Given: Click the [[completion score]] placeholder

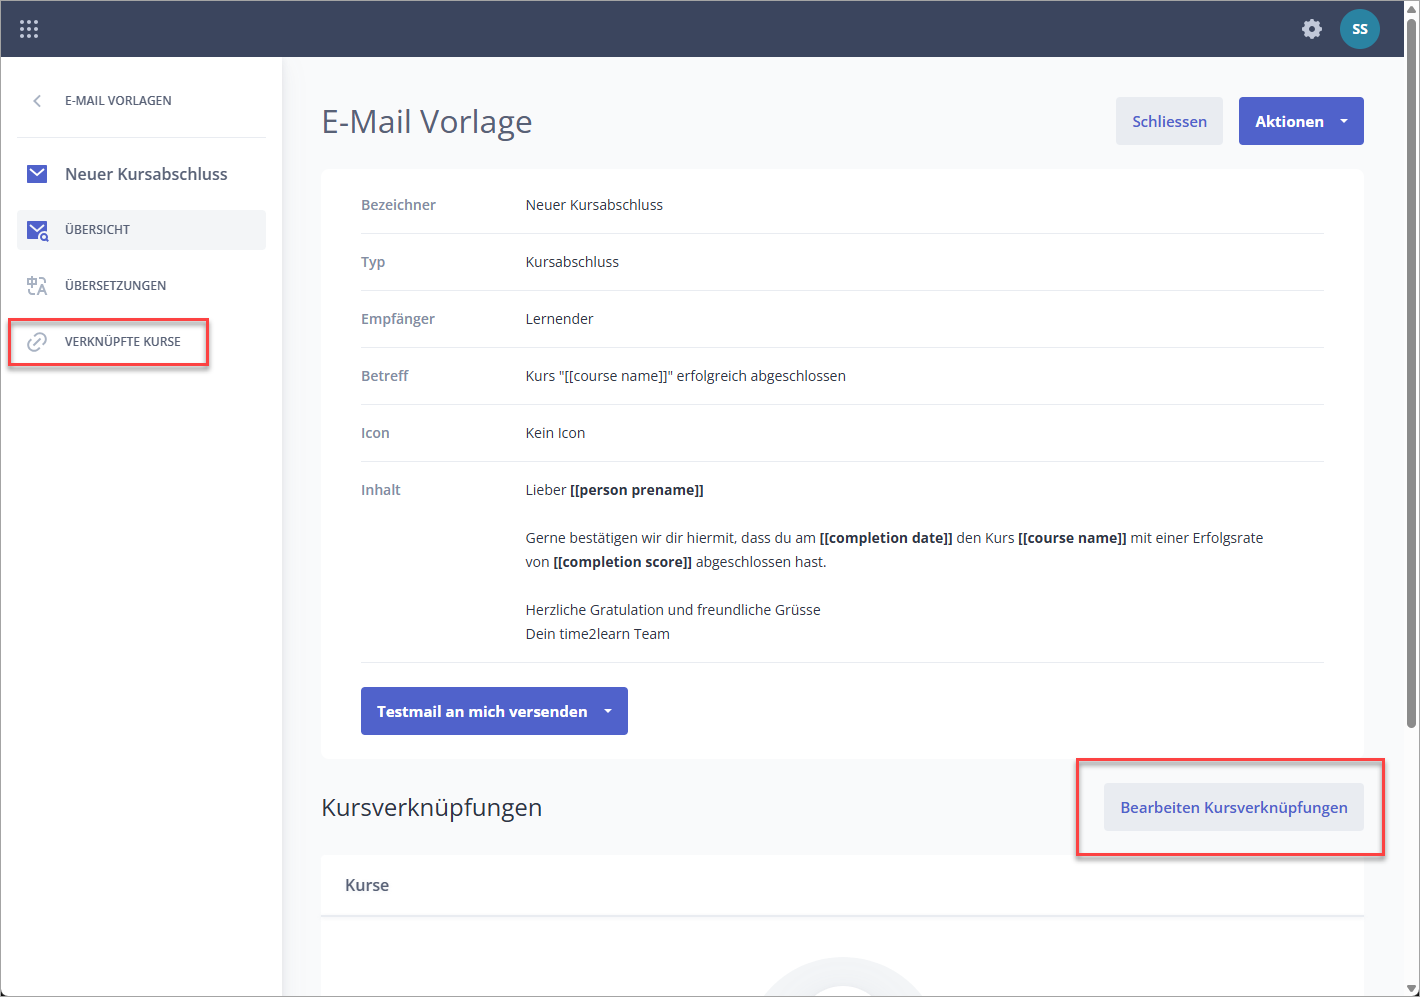Looking at the screenshot, I should click(x=622, y=562).
